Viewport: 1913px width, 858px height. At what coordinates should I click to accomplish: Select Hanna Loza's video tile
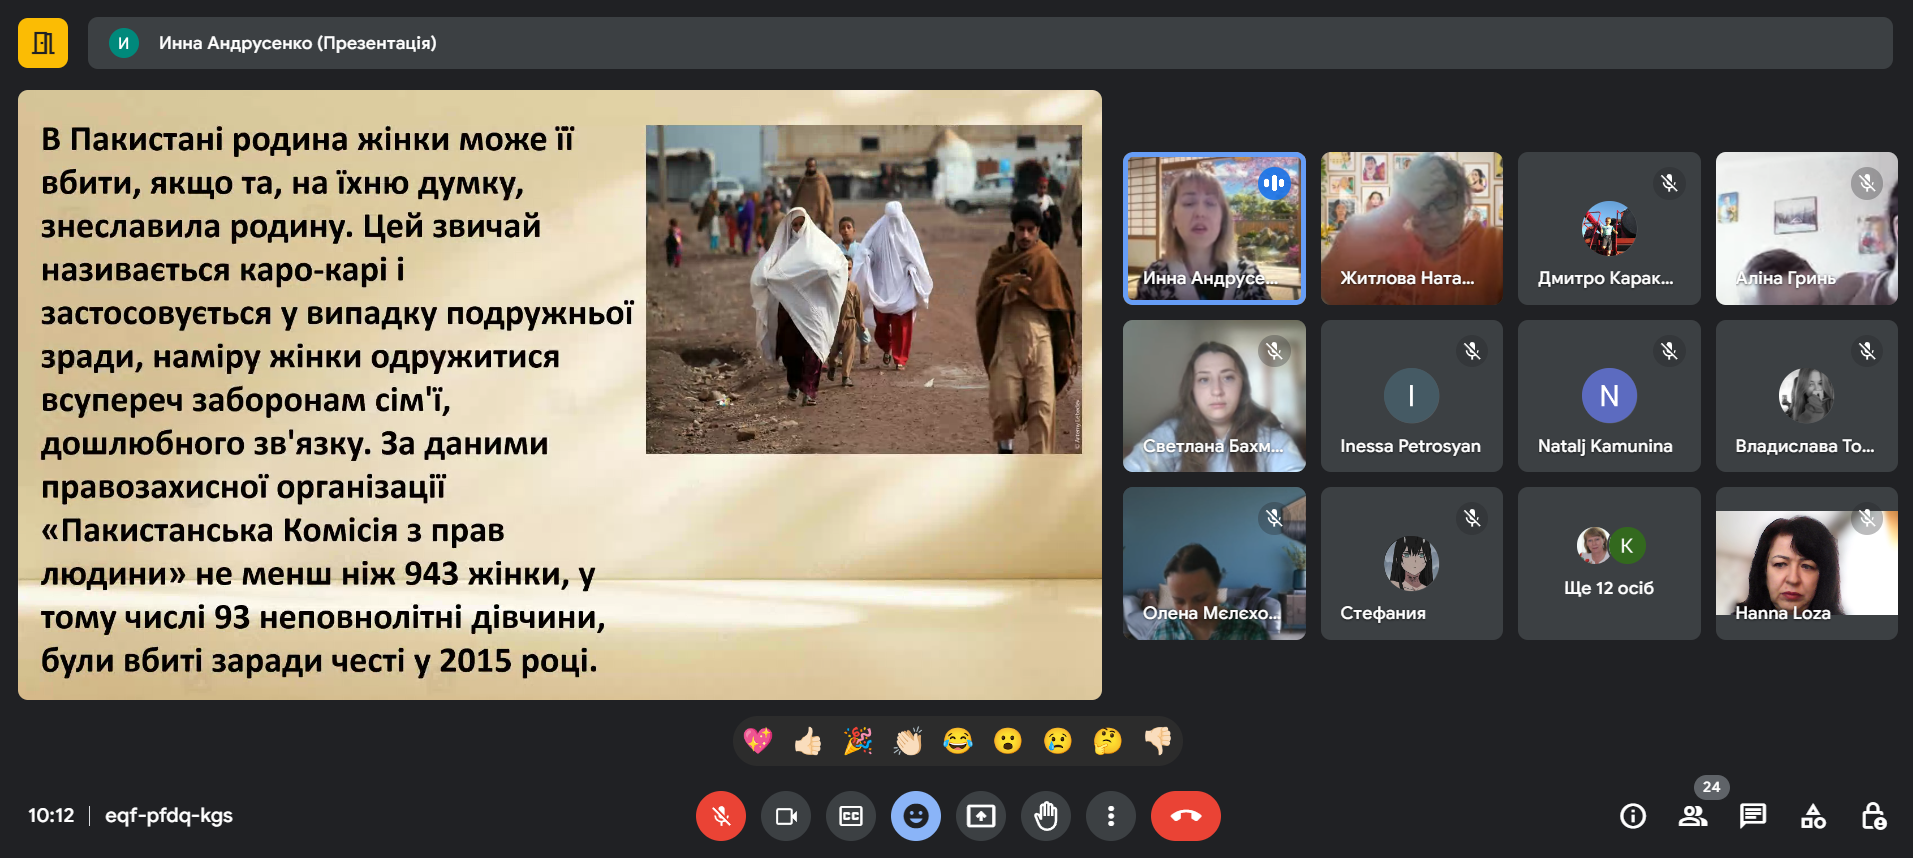tap(1806, 564)
